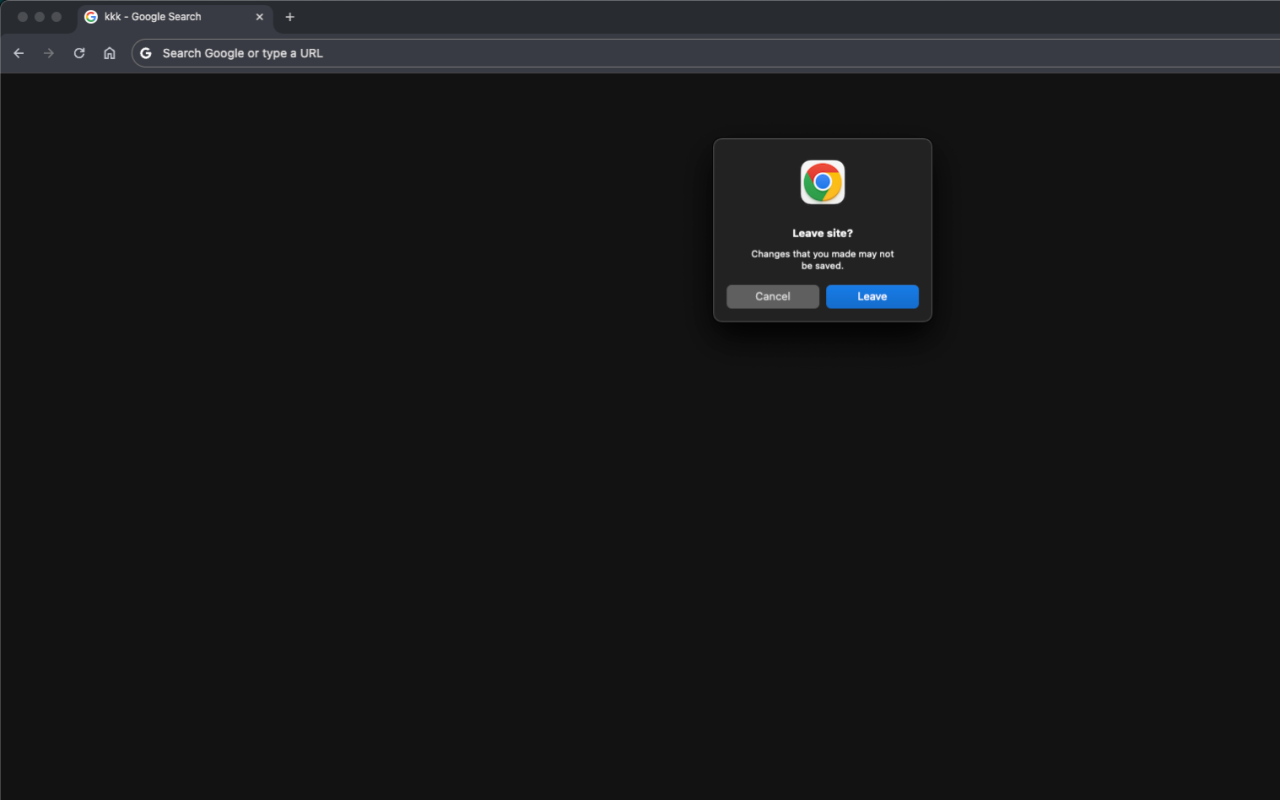
Task: Close the kkk - Google Search tab
Action: coord(260,17)
